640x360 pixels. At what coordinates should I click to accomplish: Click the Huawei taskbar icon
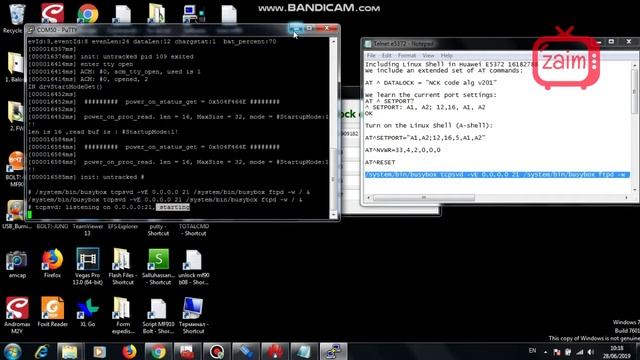tap(275, 351)
